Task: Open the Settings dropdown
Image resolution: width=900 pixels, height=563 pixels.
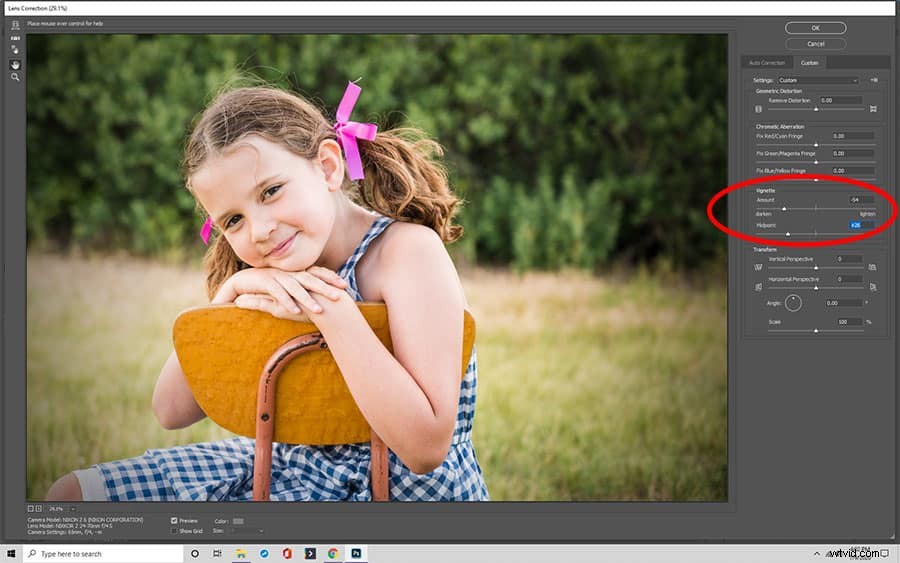Action: (818, 80)
